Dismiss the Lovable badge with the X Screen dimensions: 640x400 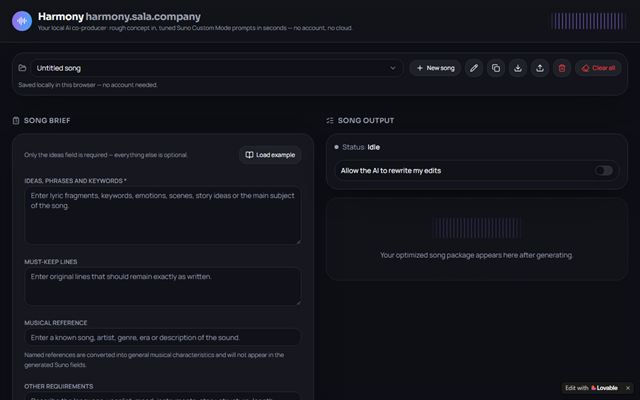[x=628, y=388]
